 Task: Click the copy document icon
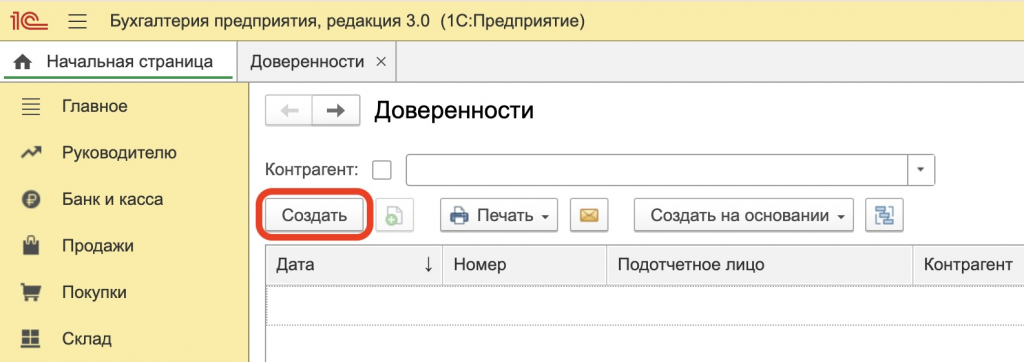pos(394,216)
